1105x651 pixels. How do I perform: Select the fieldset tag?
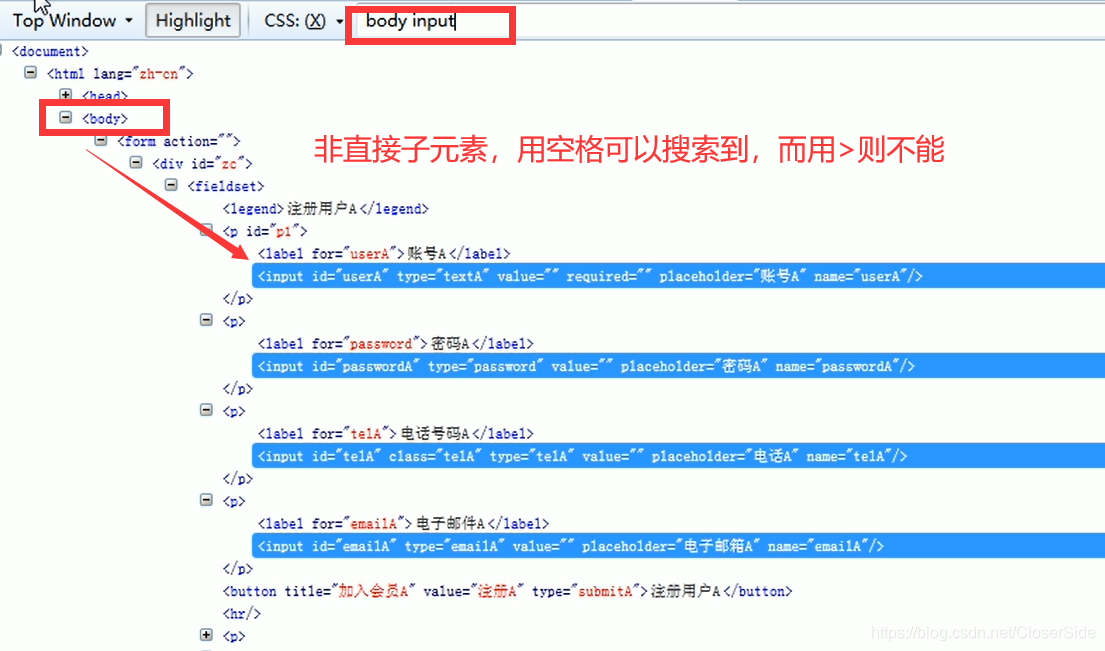click(x=226, y=186)
